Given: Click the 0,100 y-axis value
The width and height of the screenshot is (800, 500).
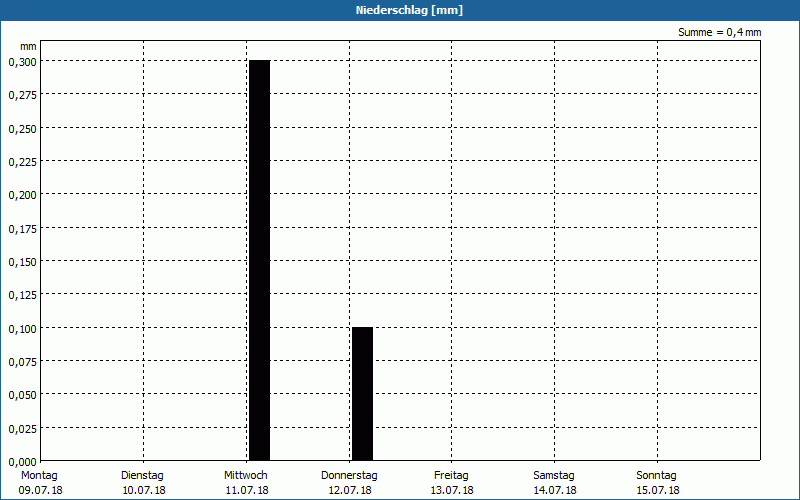Looking at the screenshot, I should 22,329.
